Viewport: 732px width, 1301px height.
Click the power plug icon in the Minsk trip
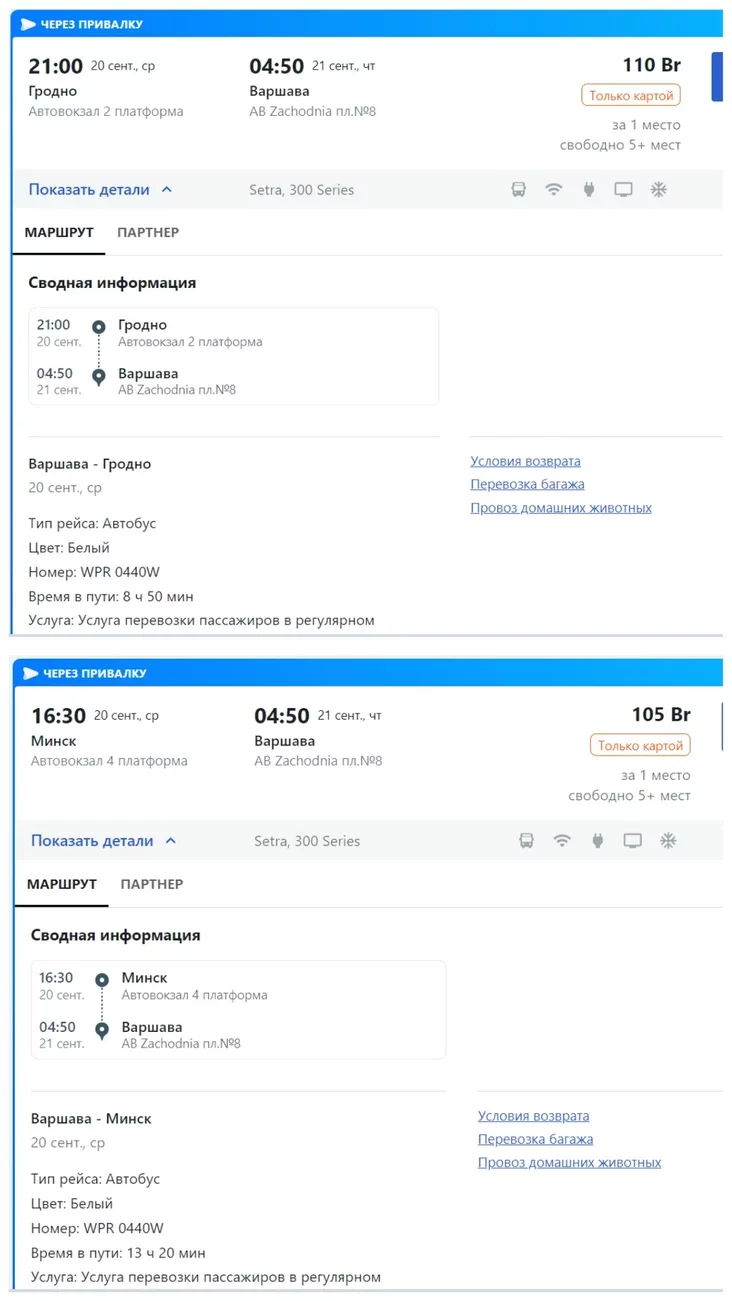(598, 841)
